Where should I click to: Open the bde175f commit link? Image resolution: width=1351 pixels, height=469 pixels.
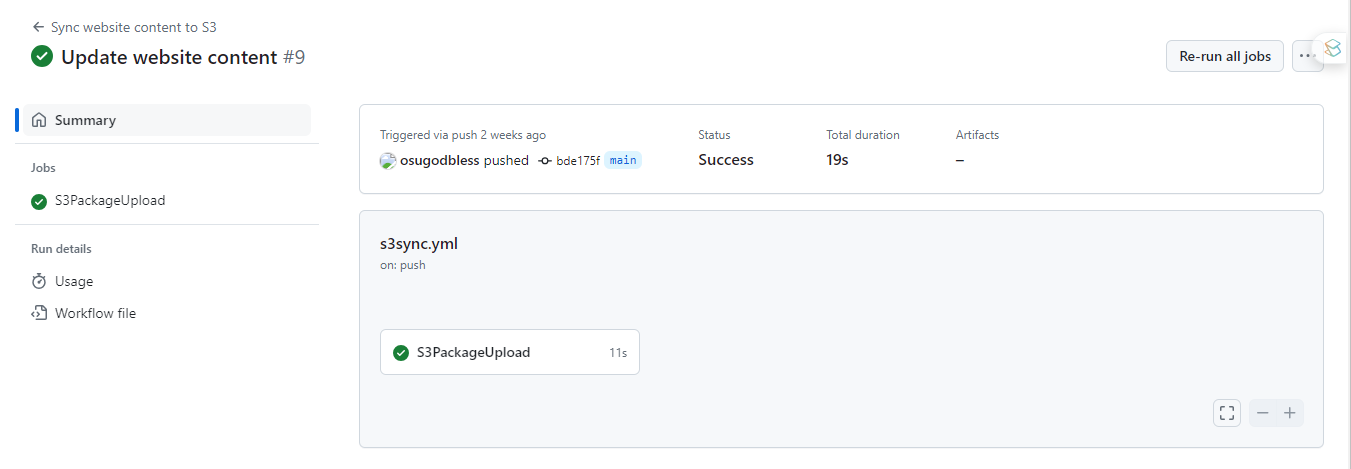[x=578, y=160]
